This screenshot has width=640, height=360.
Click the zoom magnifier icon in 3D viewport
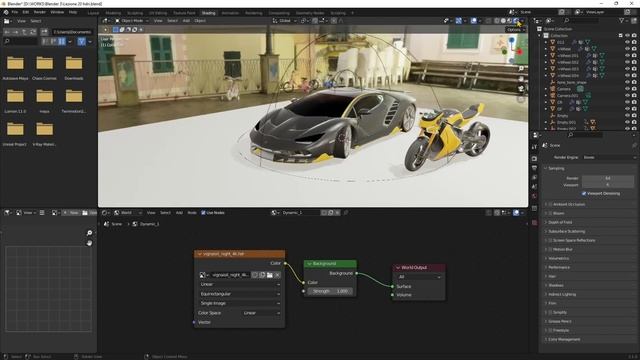[x=521, y=69]
